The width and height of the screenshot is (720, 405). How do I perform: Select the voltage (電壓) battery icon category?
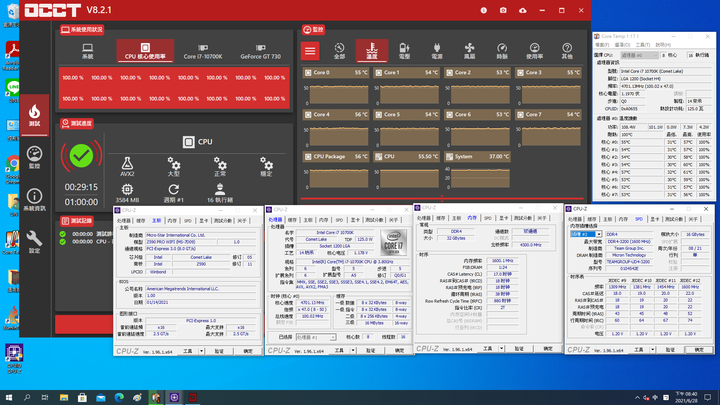click(x=404, y=51)
